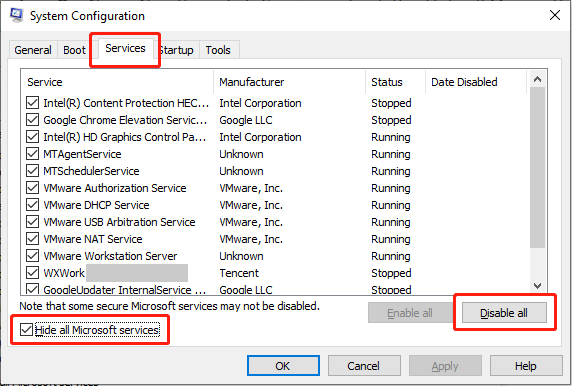
Task: Click Running status of VMware DHCP Service row
Action: coord(391,205)
